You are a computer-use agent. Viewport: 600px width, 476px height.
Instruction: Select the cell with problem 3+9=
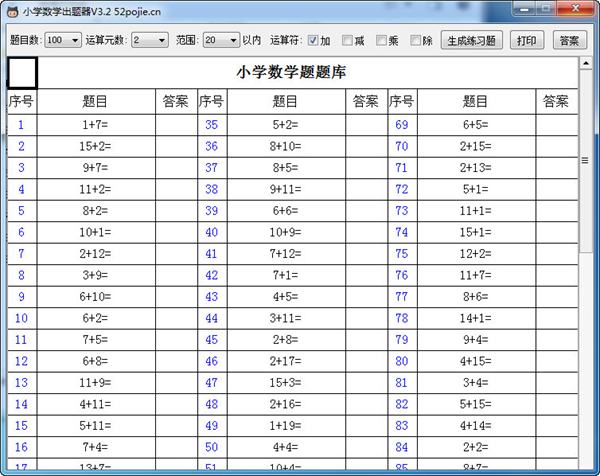point(96,275)
